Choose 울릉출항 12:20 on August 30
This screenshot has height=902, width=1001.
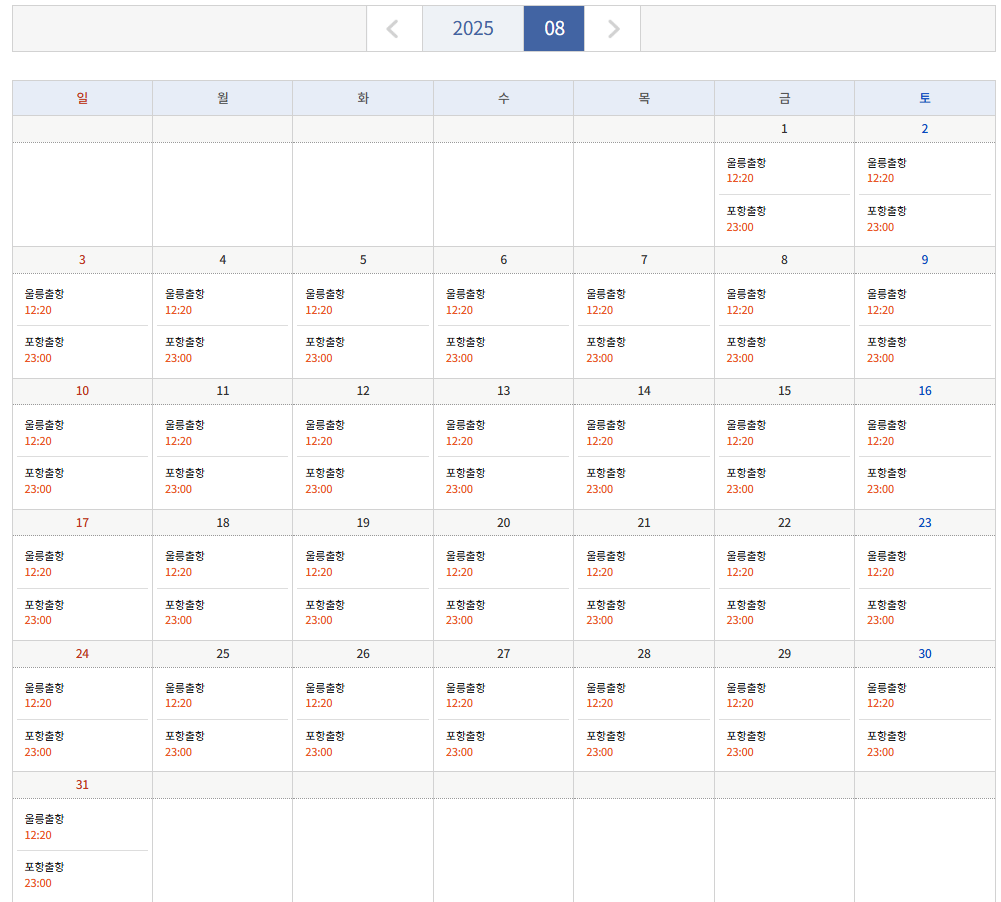coord(887,695)
